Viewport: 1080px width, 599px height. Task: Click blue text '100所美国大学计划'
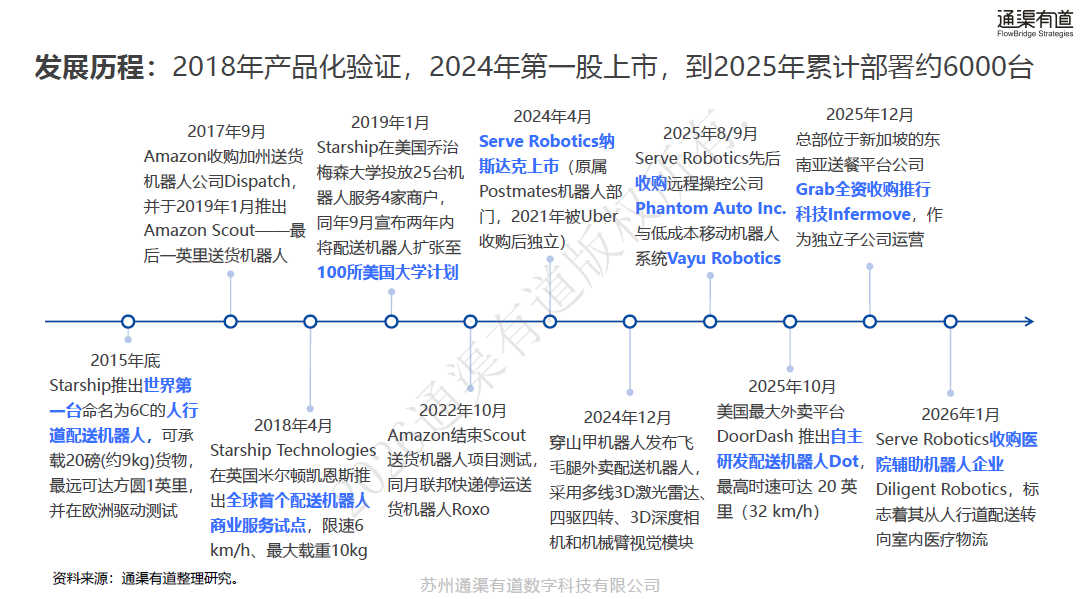(388, 272)
